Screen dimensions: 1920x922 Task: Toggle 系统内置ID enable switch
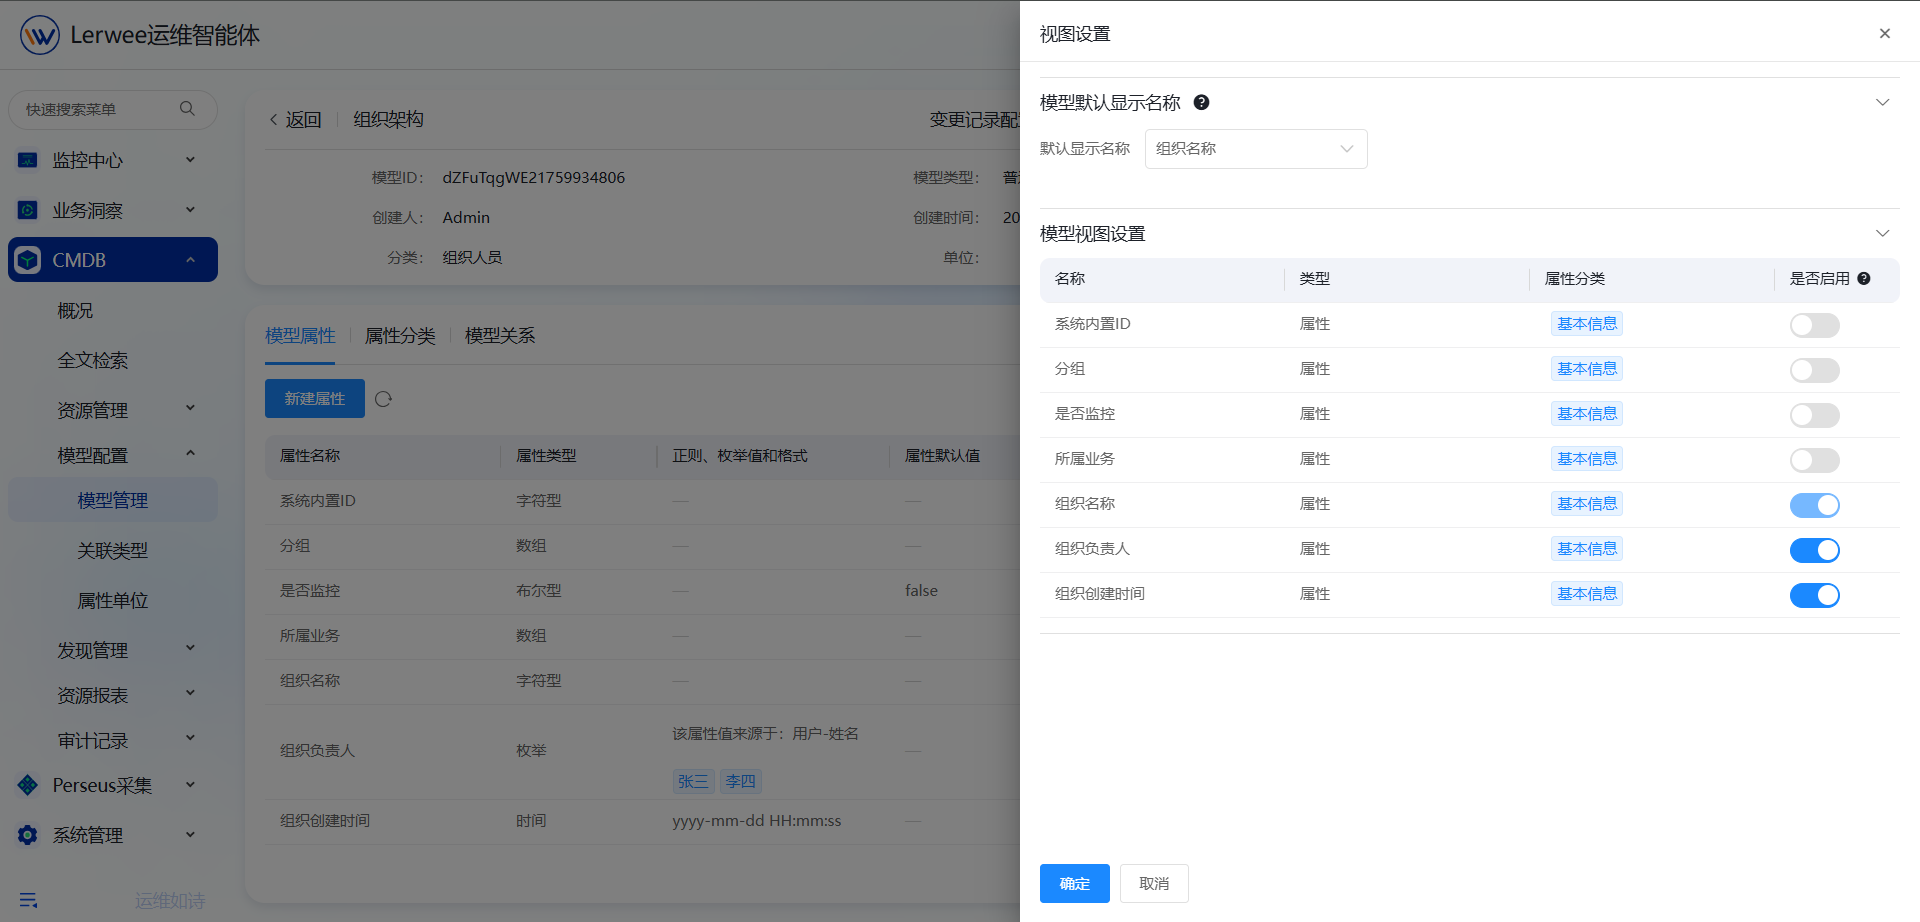point(1815,325)
